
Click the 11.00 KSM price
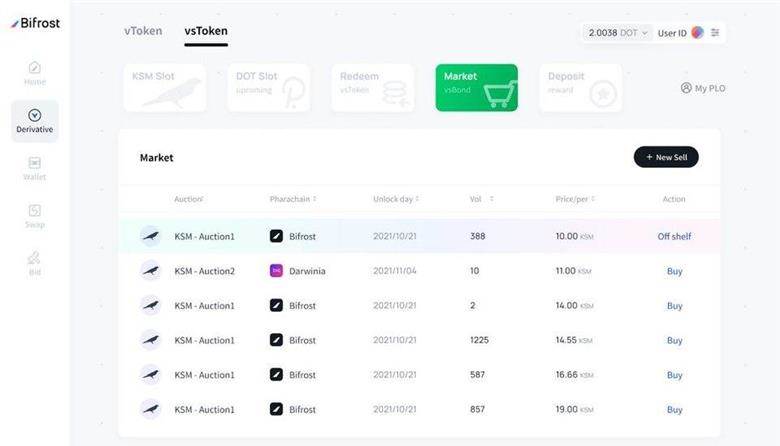pyautogui.click(x=574, y=271)
